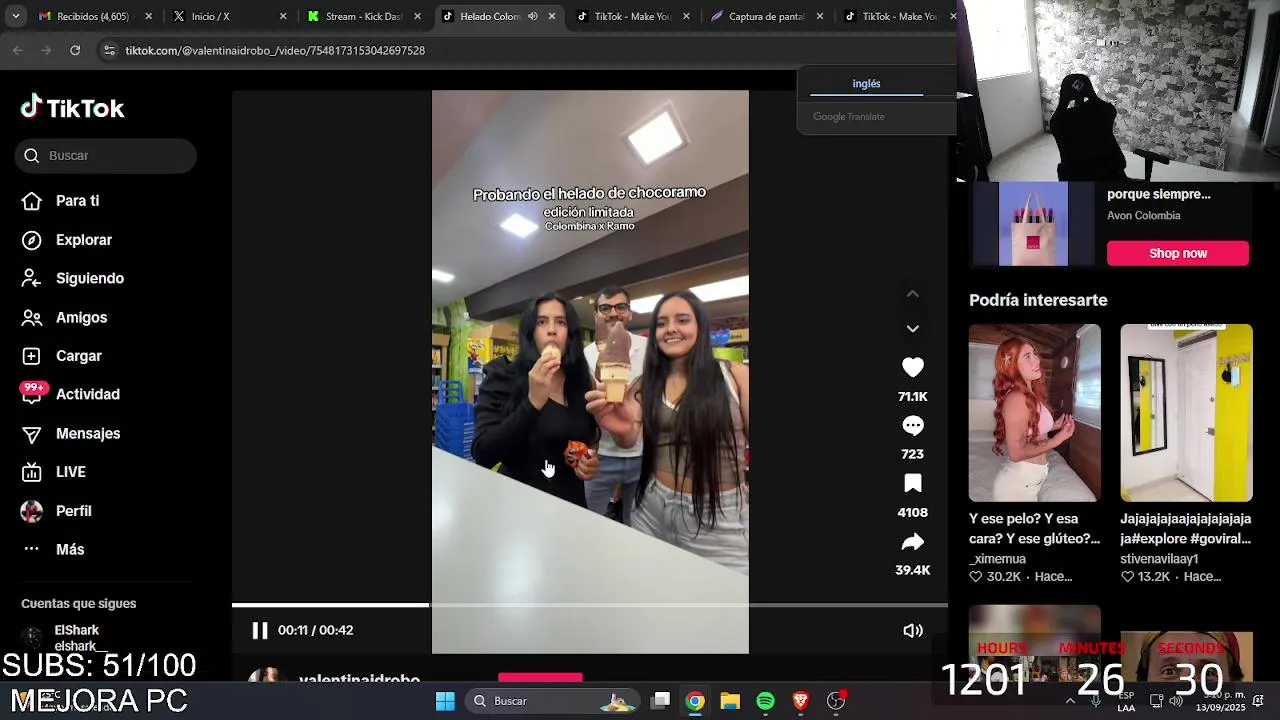Open Para ti home feed
This screenshot has height=720, width=1280.
(61, 201)
